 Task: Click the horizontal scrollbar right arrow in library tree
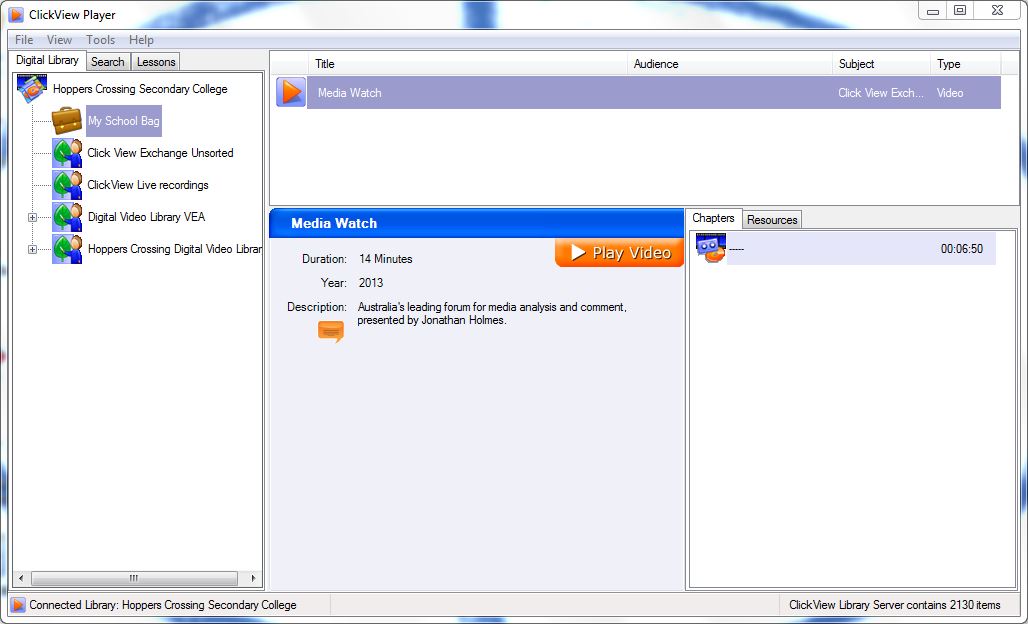coord(253,578)
